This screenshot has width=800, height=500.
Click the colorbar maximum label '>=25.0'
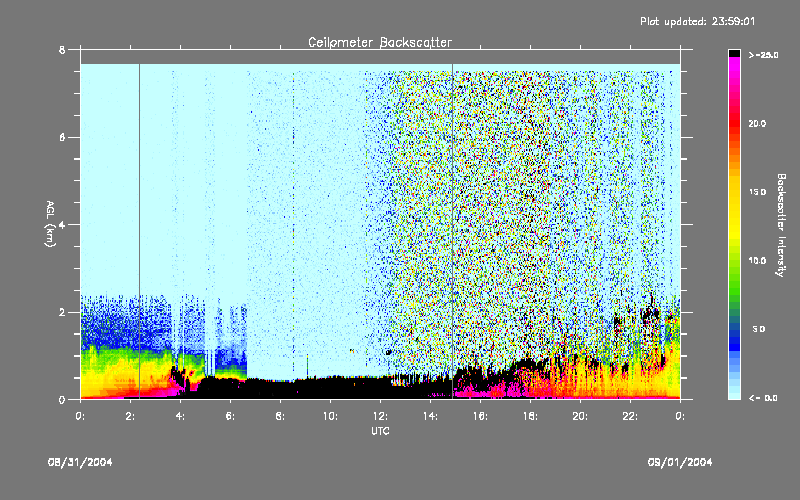[763, 55]
